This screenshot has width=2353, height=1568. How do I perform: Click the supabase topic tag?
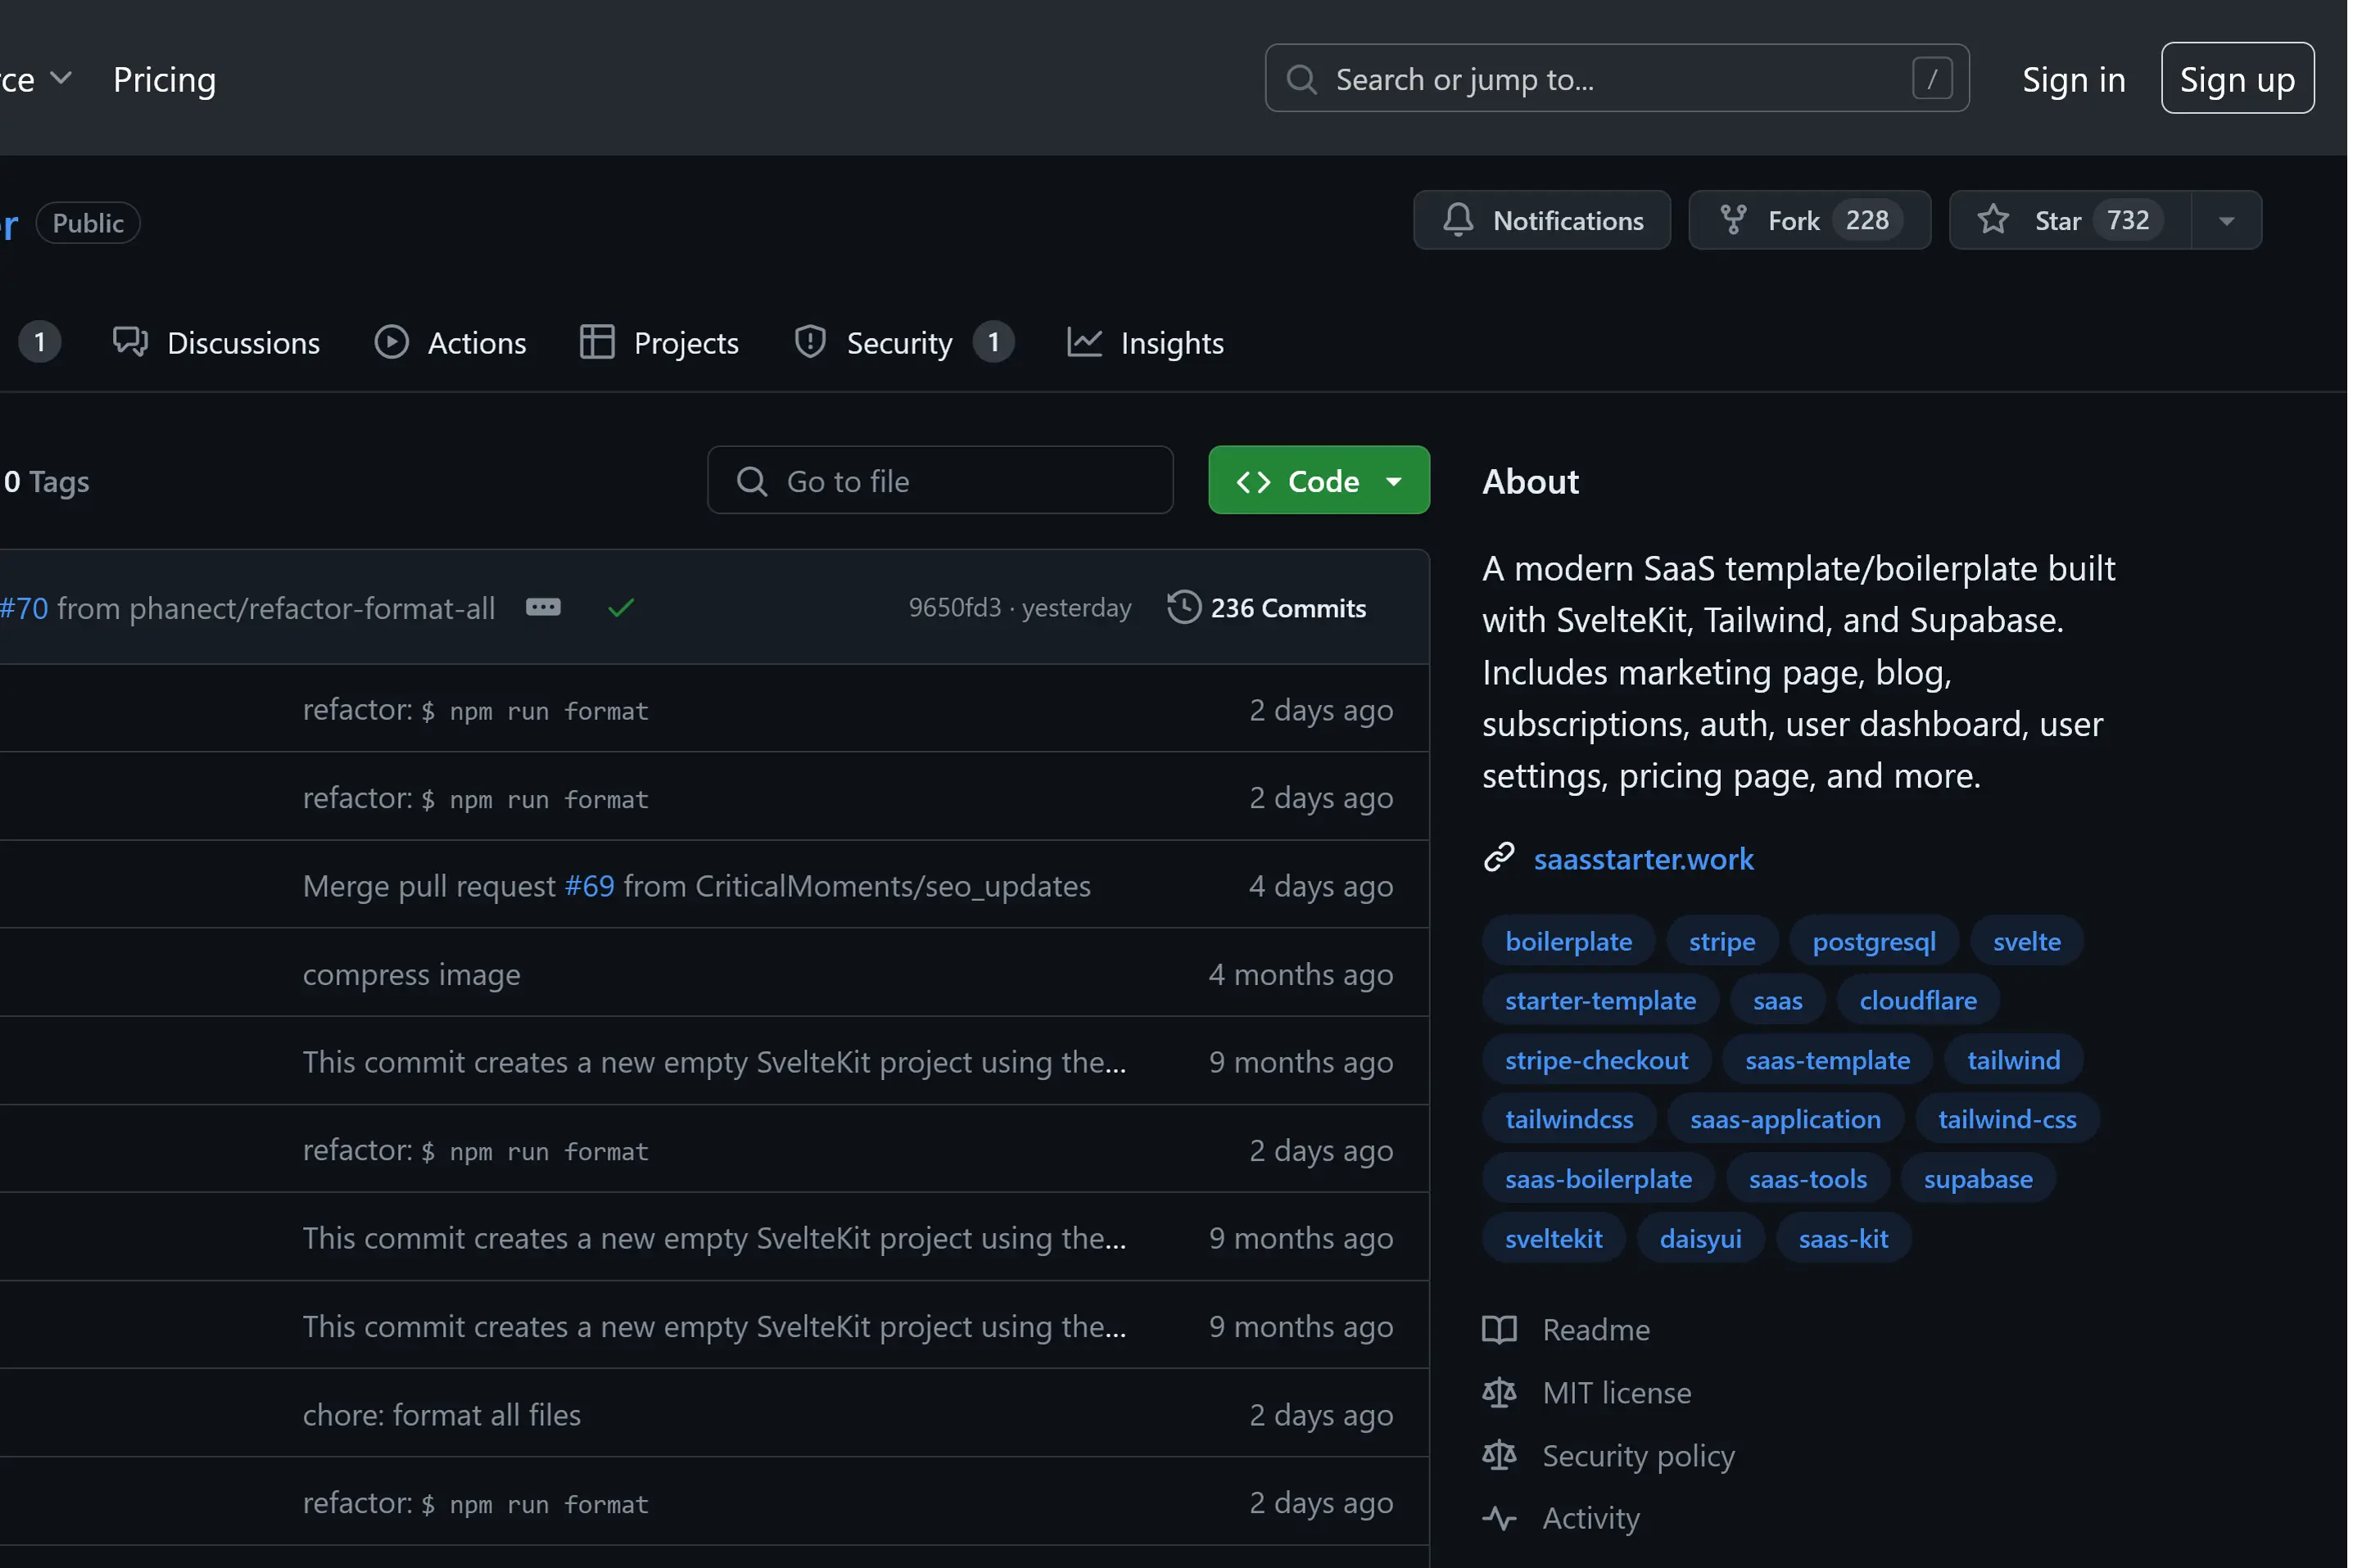(x=1977, y=1179)
